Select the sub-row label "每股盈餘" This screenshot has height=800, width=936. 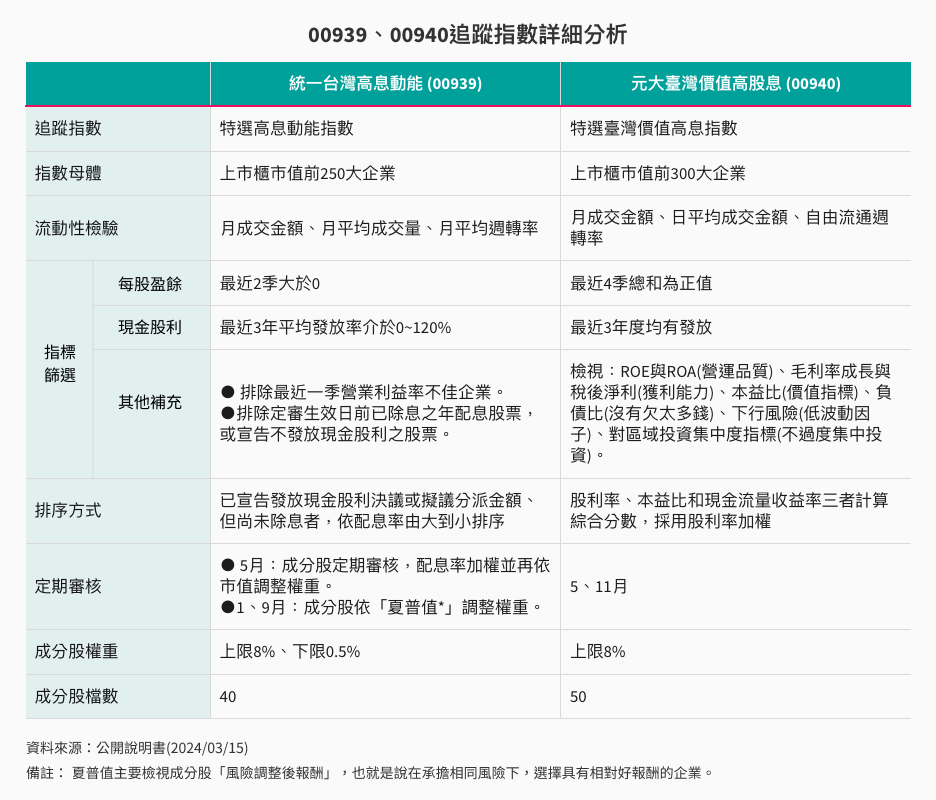(150, 284)
